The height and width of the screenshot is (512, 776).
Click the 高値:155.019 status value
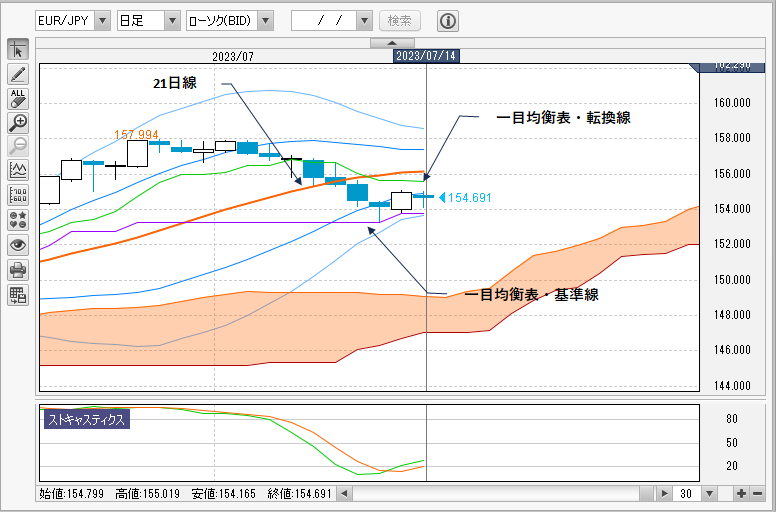point(148,494)
